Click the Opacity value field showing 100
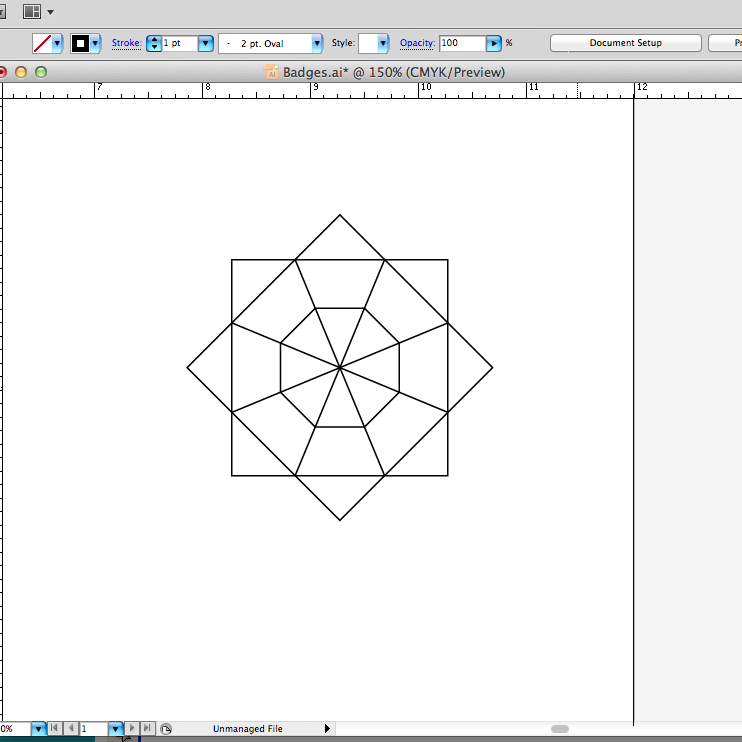Viewport: 742px width, 742px height. 462,43
